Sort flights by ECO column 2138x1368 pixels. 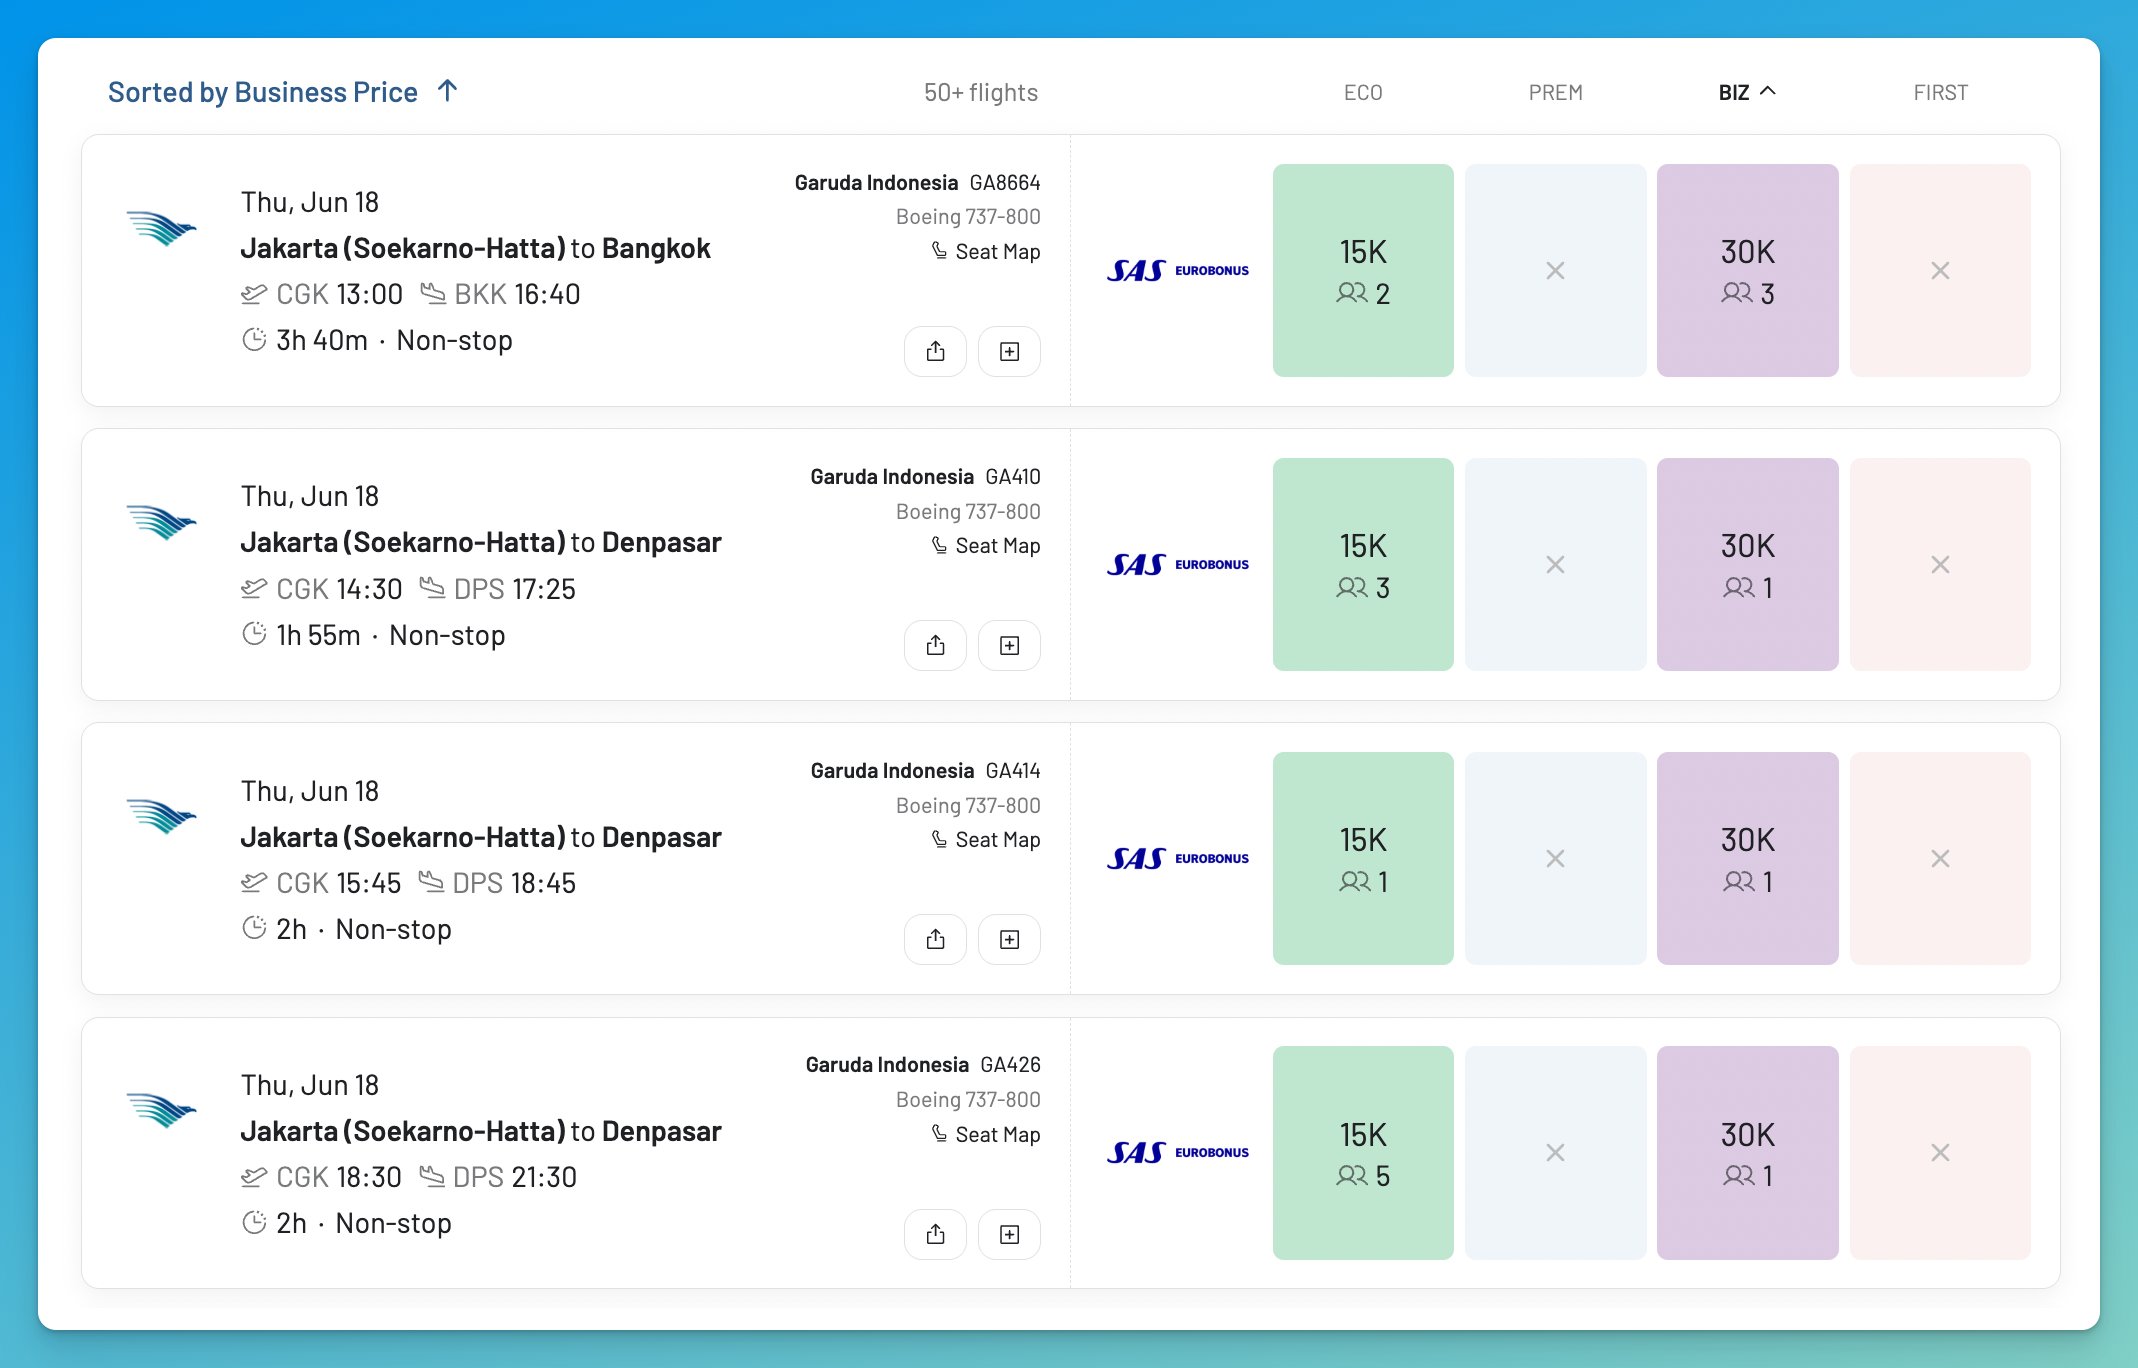click(1362, 92)
